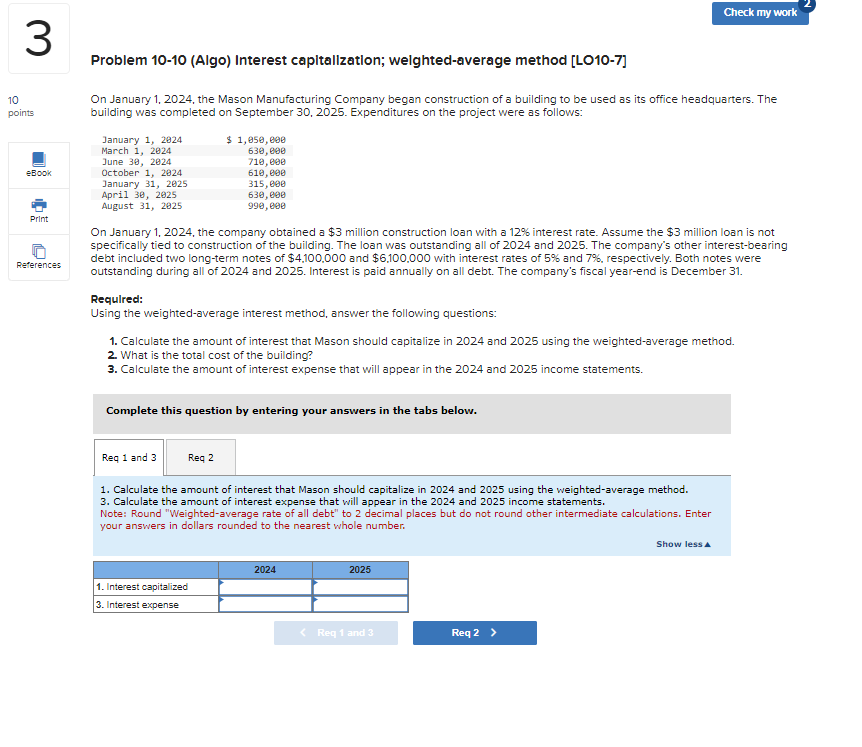The width and height of the screenshot is (862, 747).
Task: Click the Check my work button
Action: coord(760,14)
